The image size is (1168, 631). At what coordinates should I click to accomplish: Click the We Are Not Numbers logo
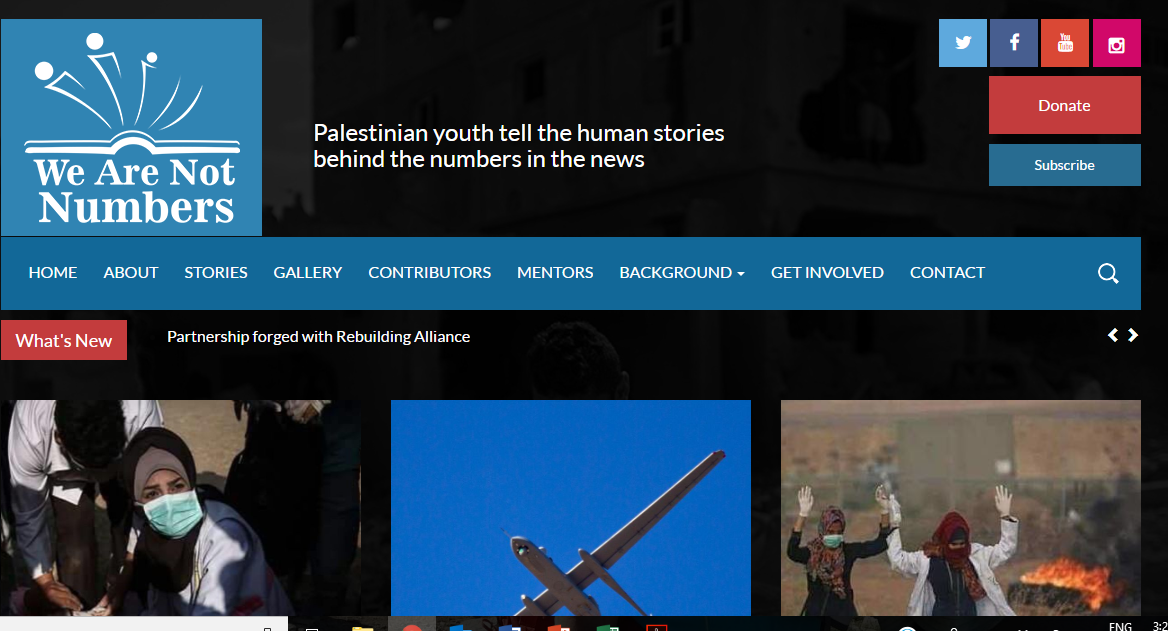pos(132,127)
